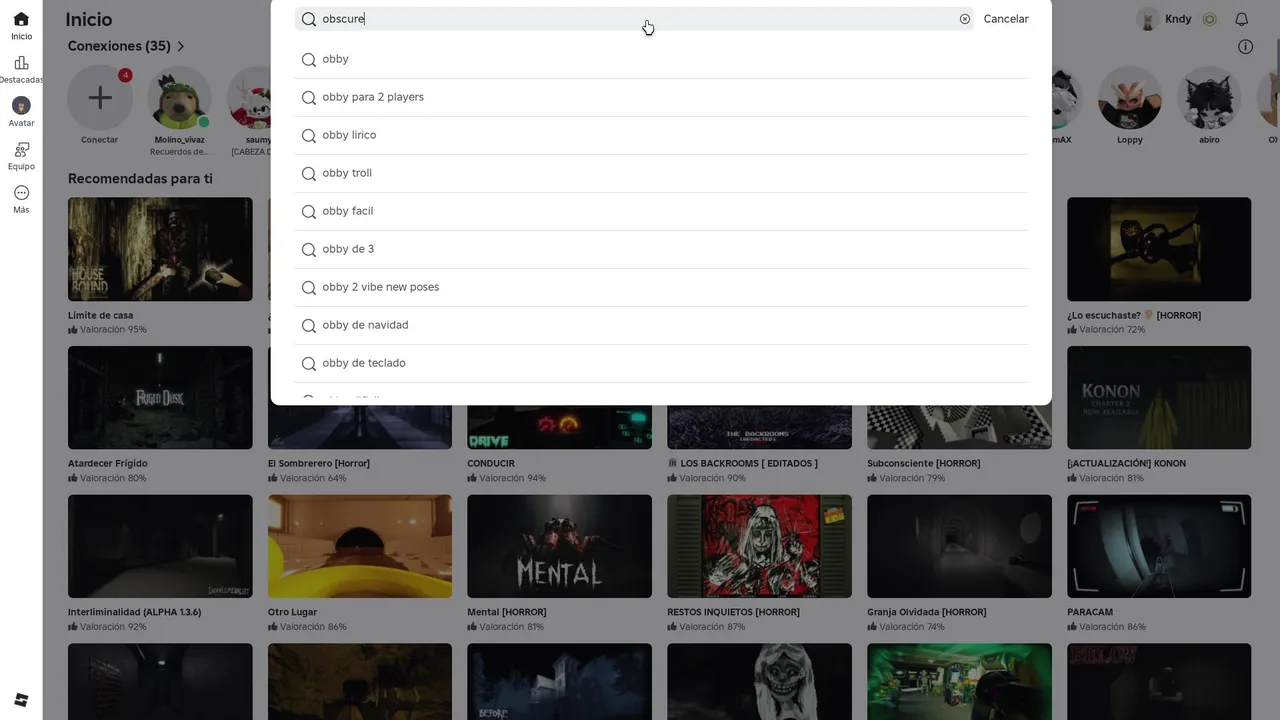Screen dimensions: 1280x720
Task: Open Límite de casa game thumbnail
Action: click(160, 249)
